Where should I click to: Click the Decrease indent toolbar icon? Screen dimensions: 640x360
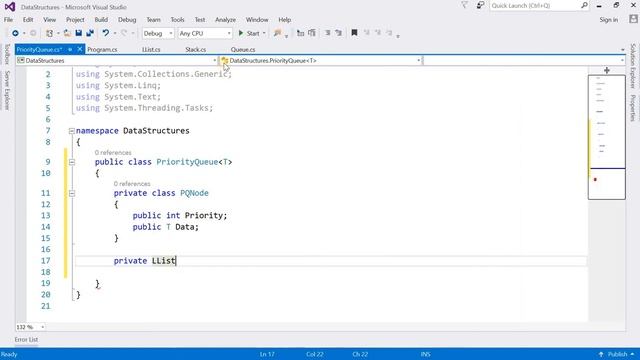point(300,33)
